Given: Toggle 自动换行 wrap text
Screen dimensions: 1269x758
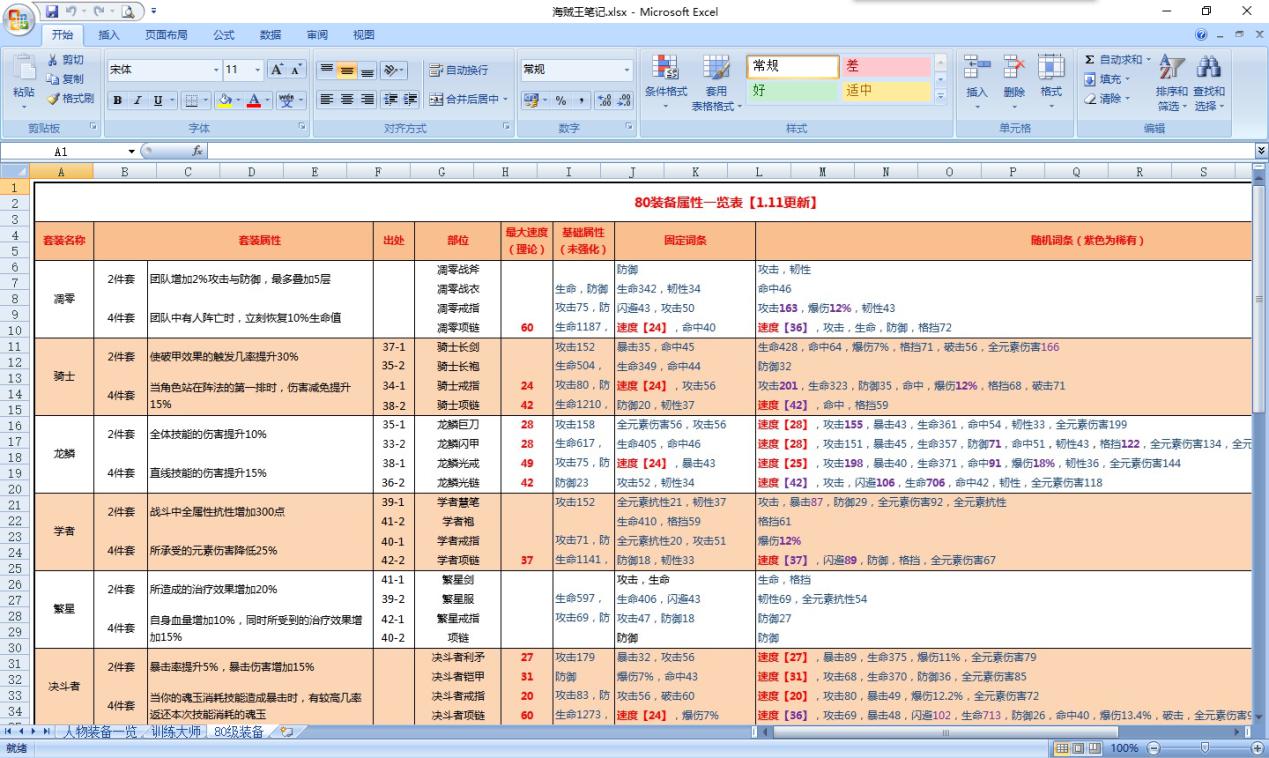Looking at the screenshot, I should [458, 70].
